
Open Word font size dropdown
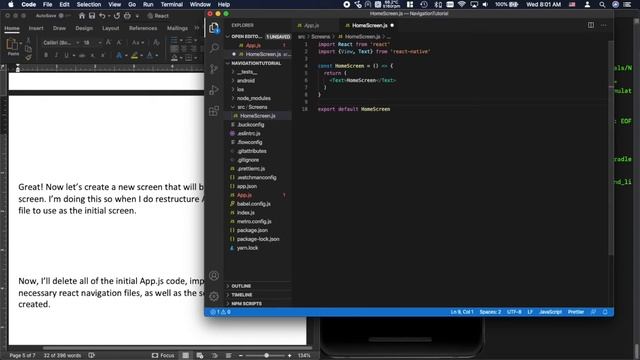coord(100,42)
